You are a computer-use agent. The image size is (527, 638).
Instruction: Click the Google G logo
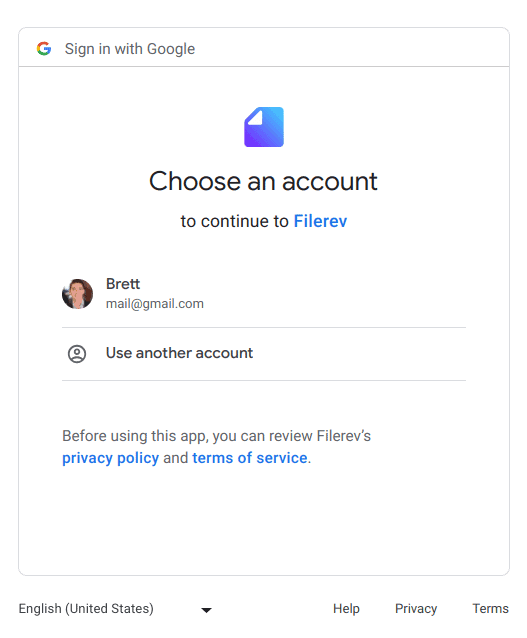[44, 48]
